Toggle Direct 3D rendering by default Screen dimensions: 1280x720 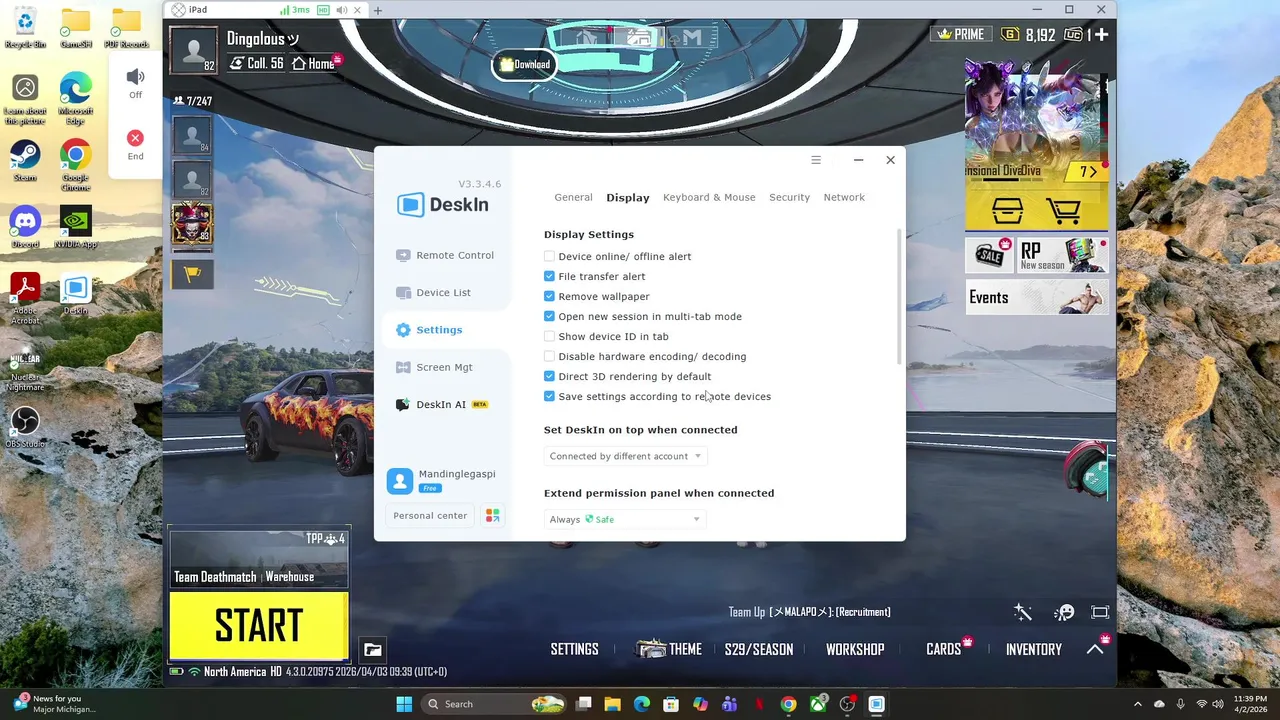tap(549, 377)
